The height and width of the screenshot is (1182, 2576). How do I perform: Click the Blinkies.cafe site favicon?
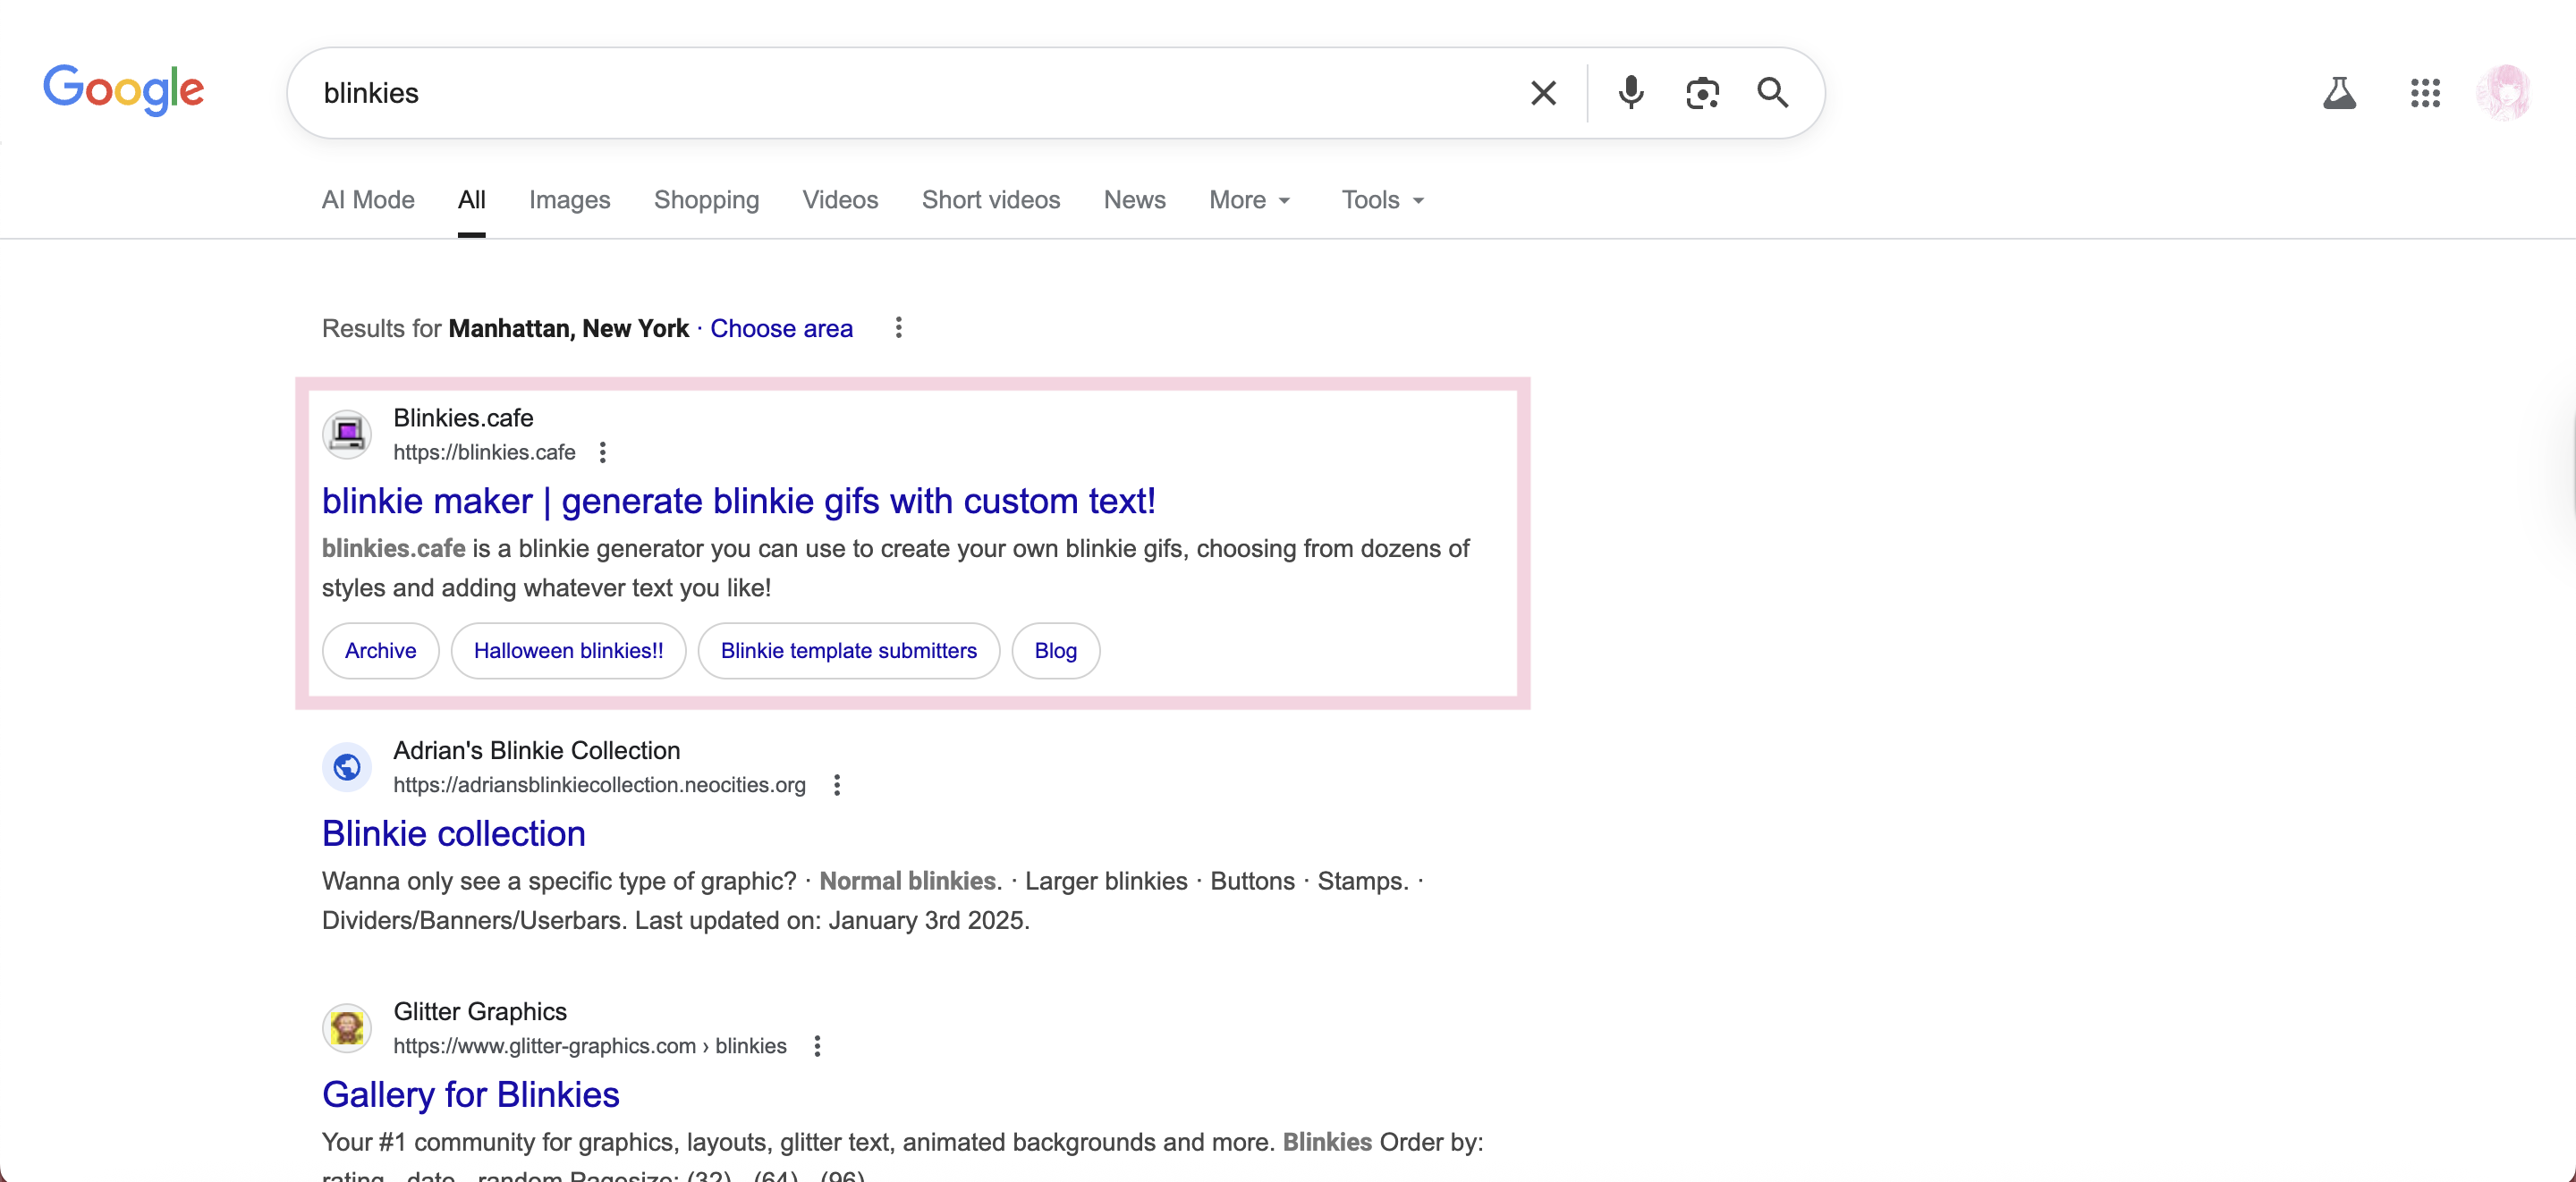click(x=346, y=434)
